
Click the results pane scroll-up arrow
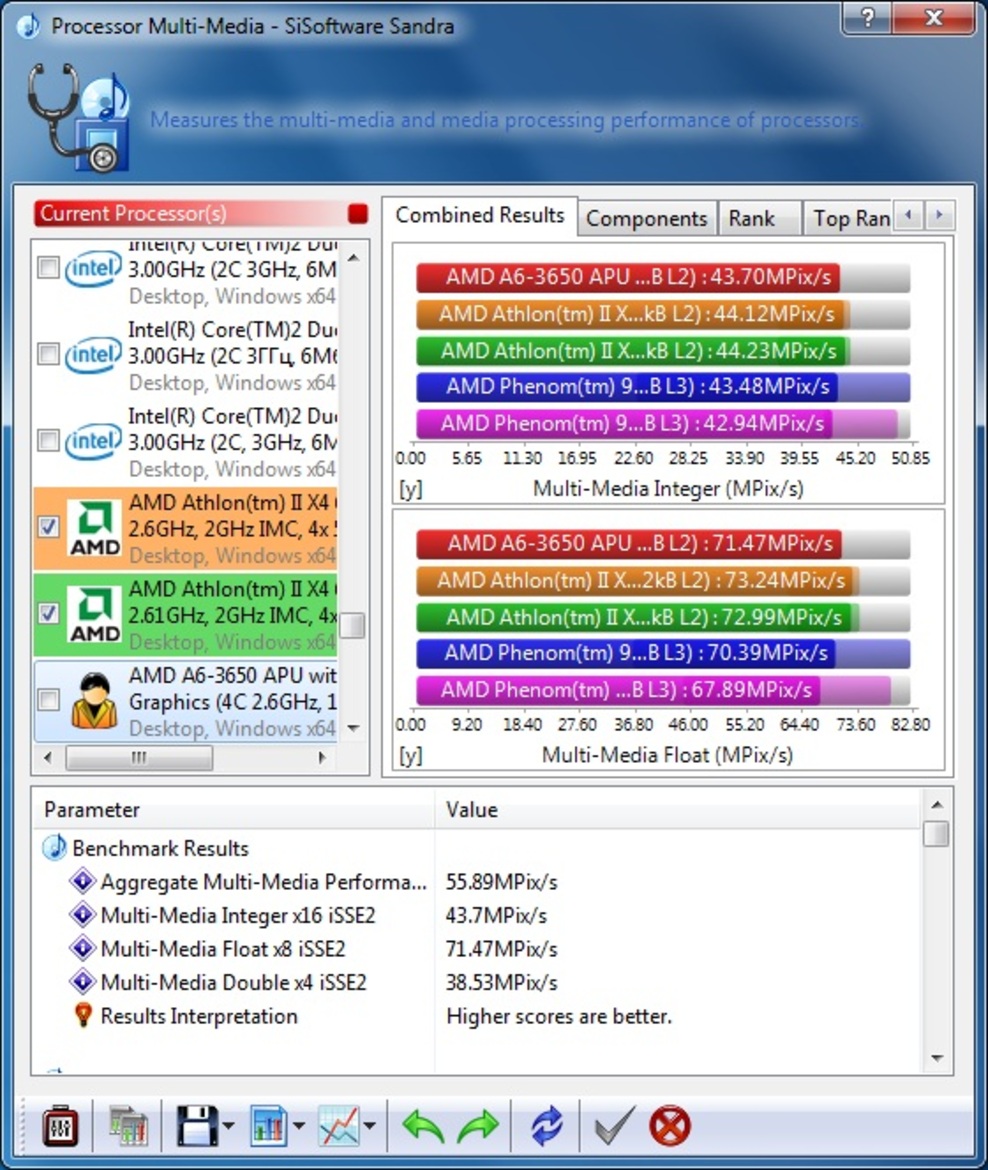(x=937, y=804)
